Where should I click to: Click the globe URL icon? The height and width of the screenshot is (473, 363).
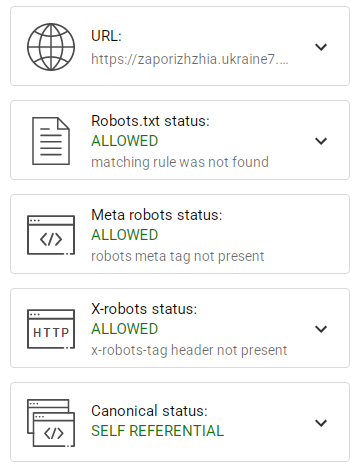pyautogui.click(x=51, y=47)
